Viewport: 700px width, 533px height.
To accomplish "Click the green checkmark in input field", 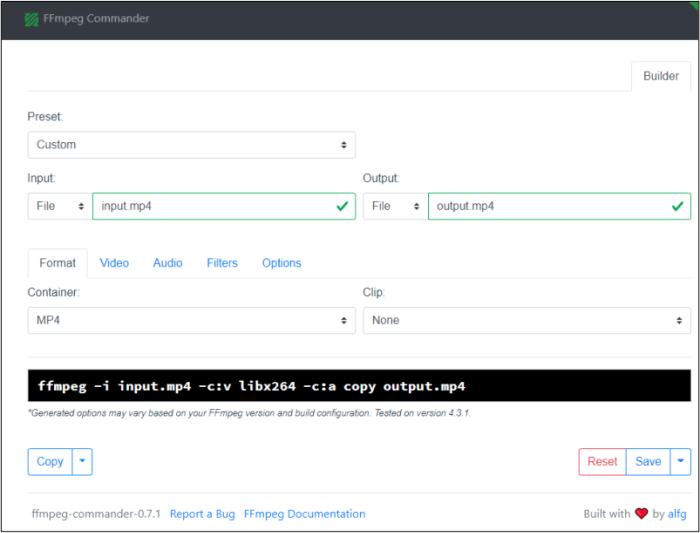I will pyautogui.click(x=342, y=206).
